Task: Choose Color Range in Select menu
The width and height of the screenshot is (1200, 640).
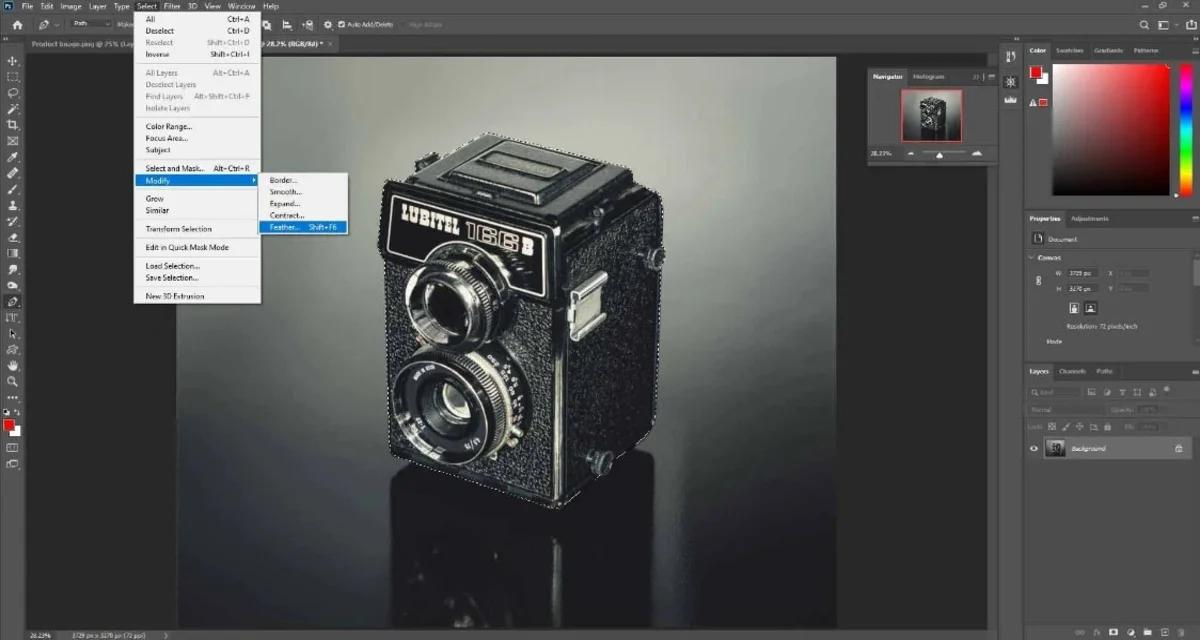Action: tap(198, 126)
